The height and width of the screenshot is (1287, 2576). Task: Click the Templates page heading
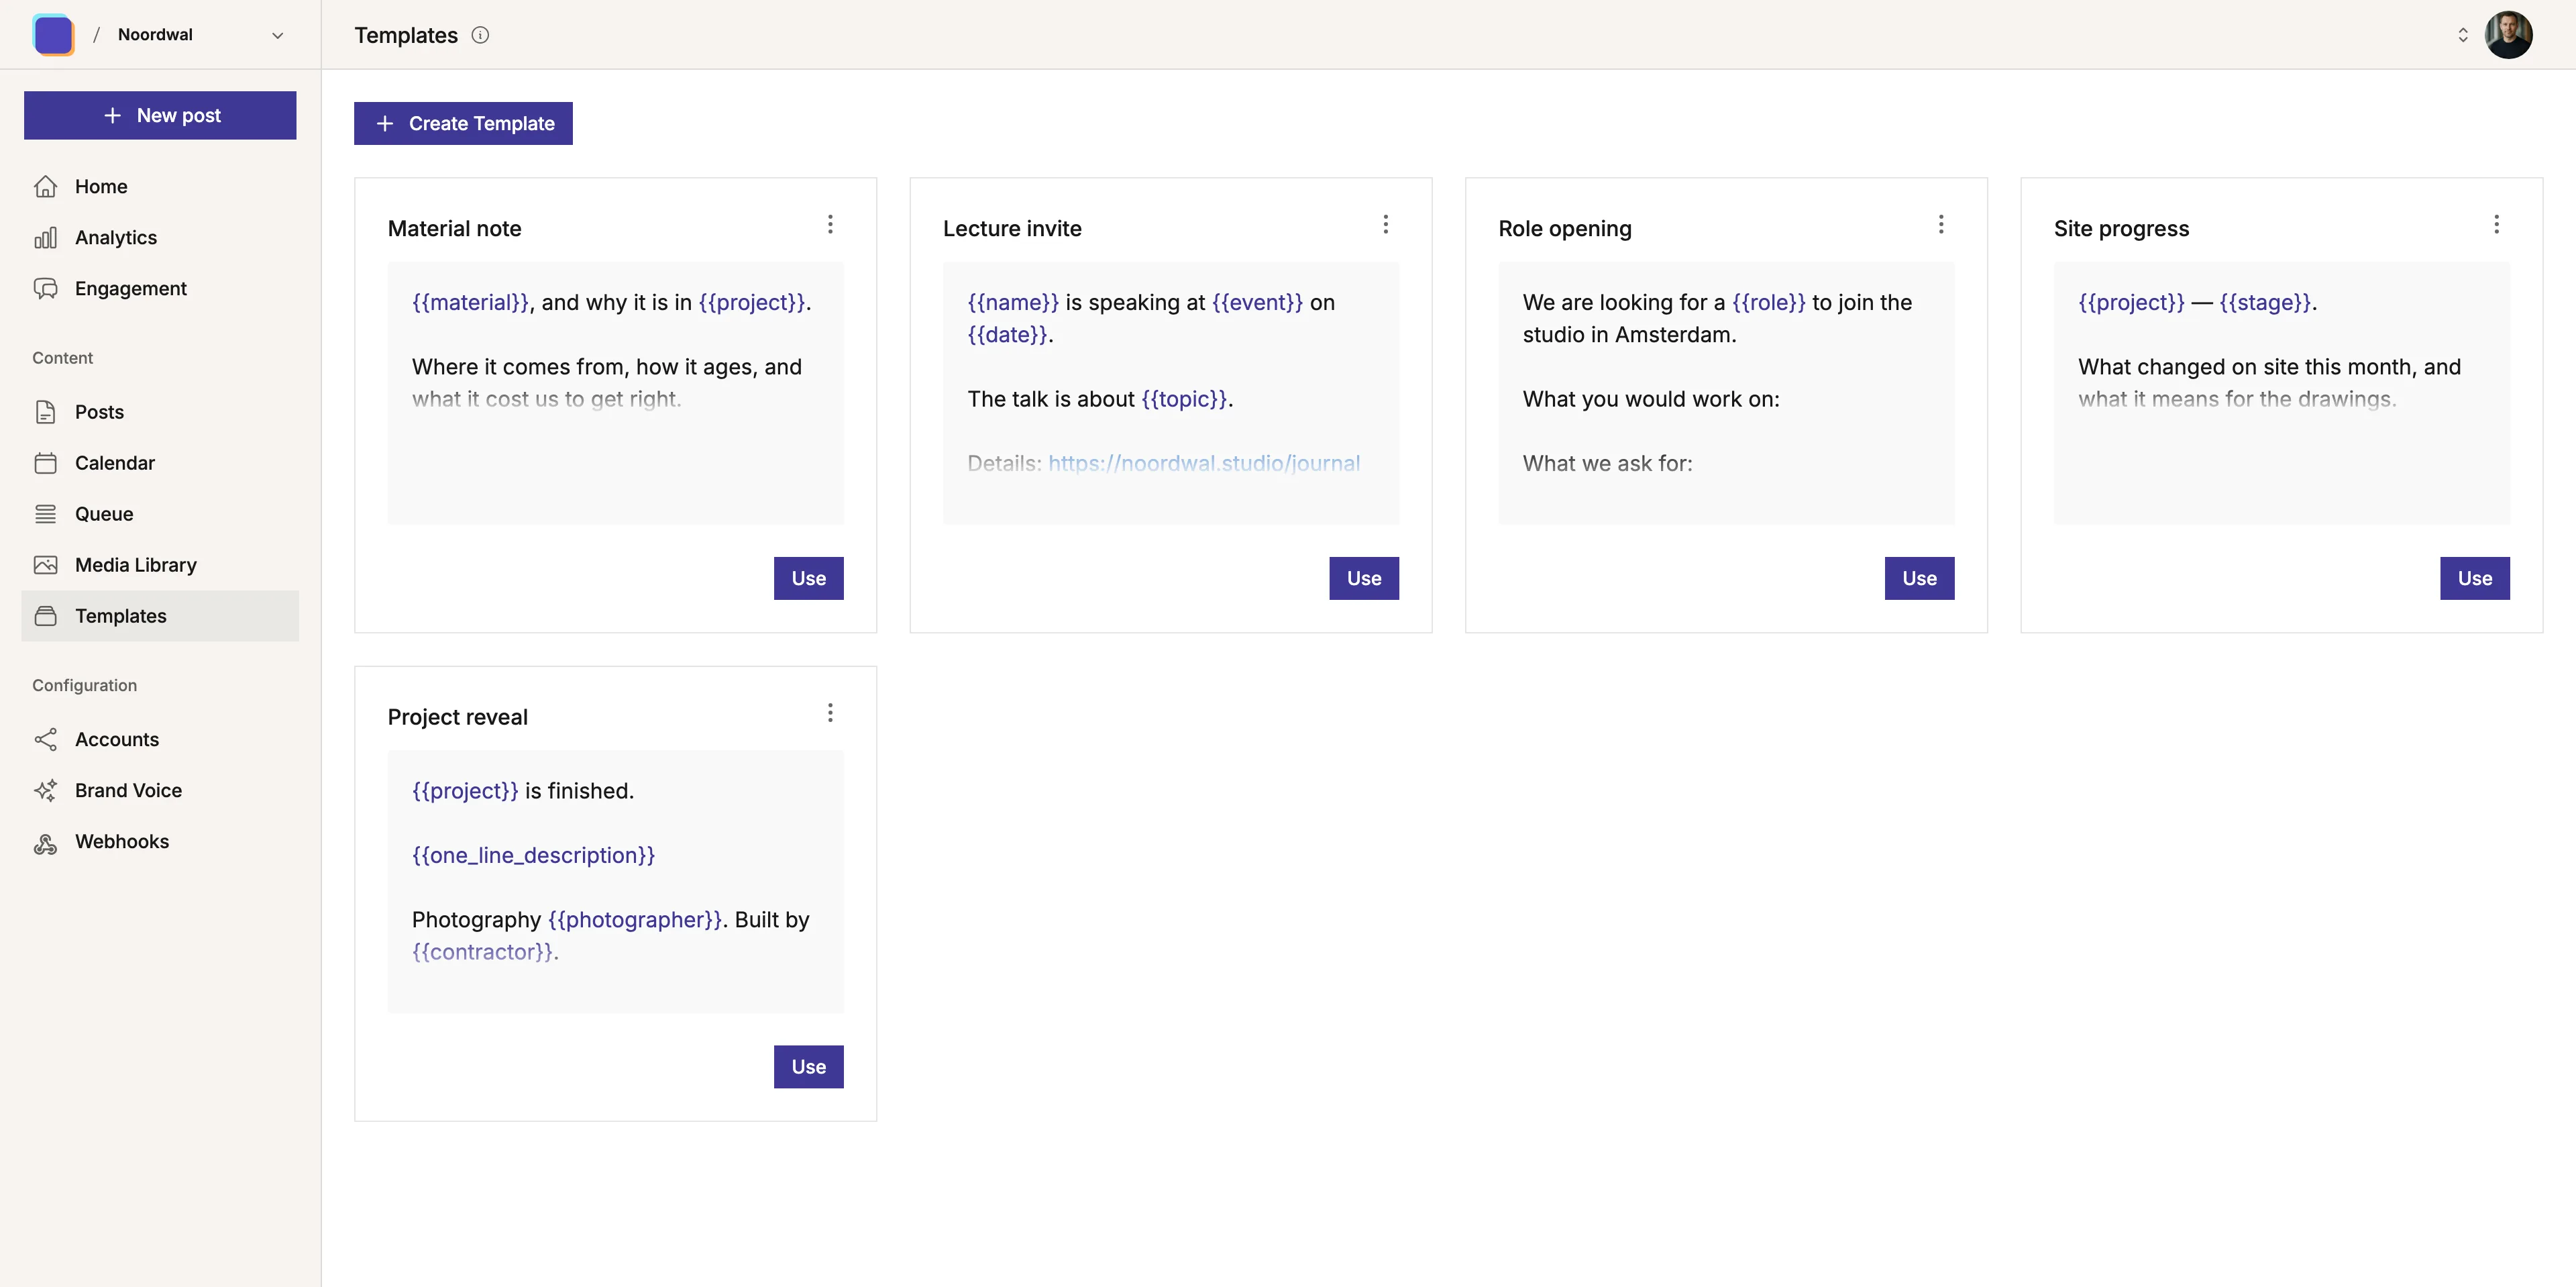pyautogui.click(x=406, y=35)
